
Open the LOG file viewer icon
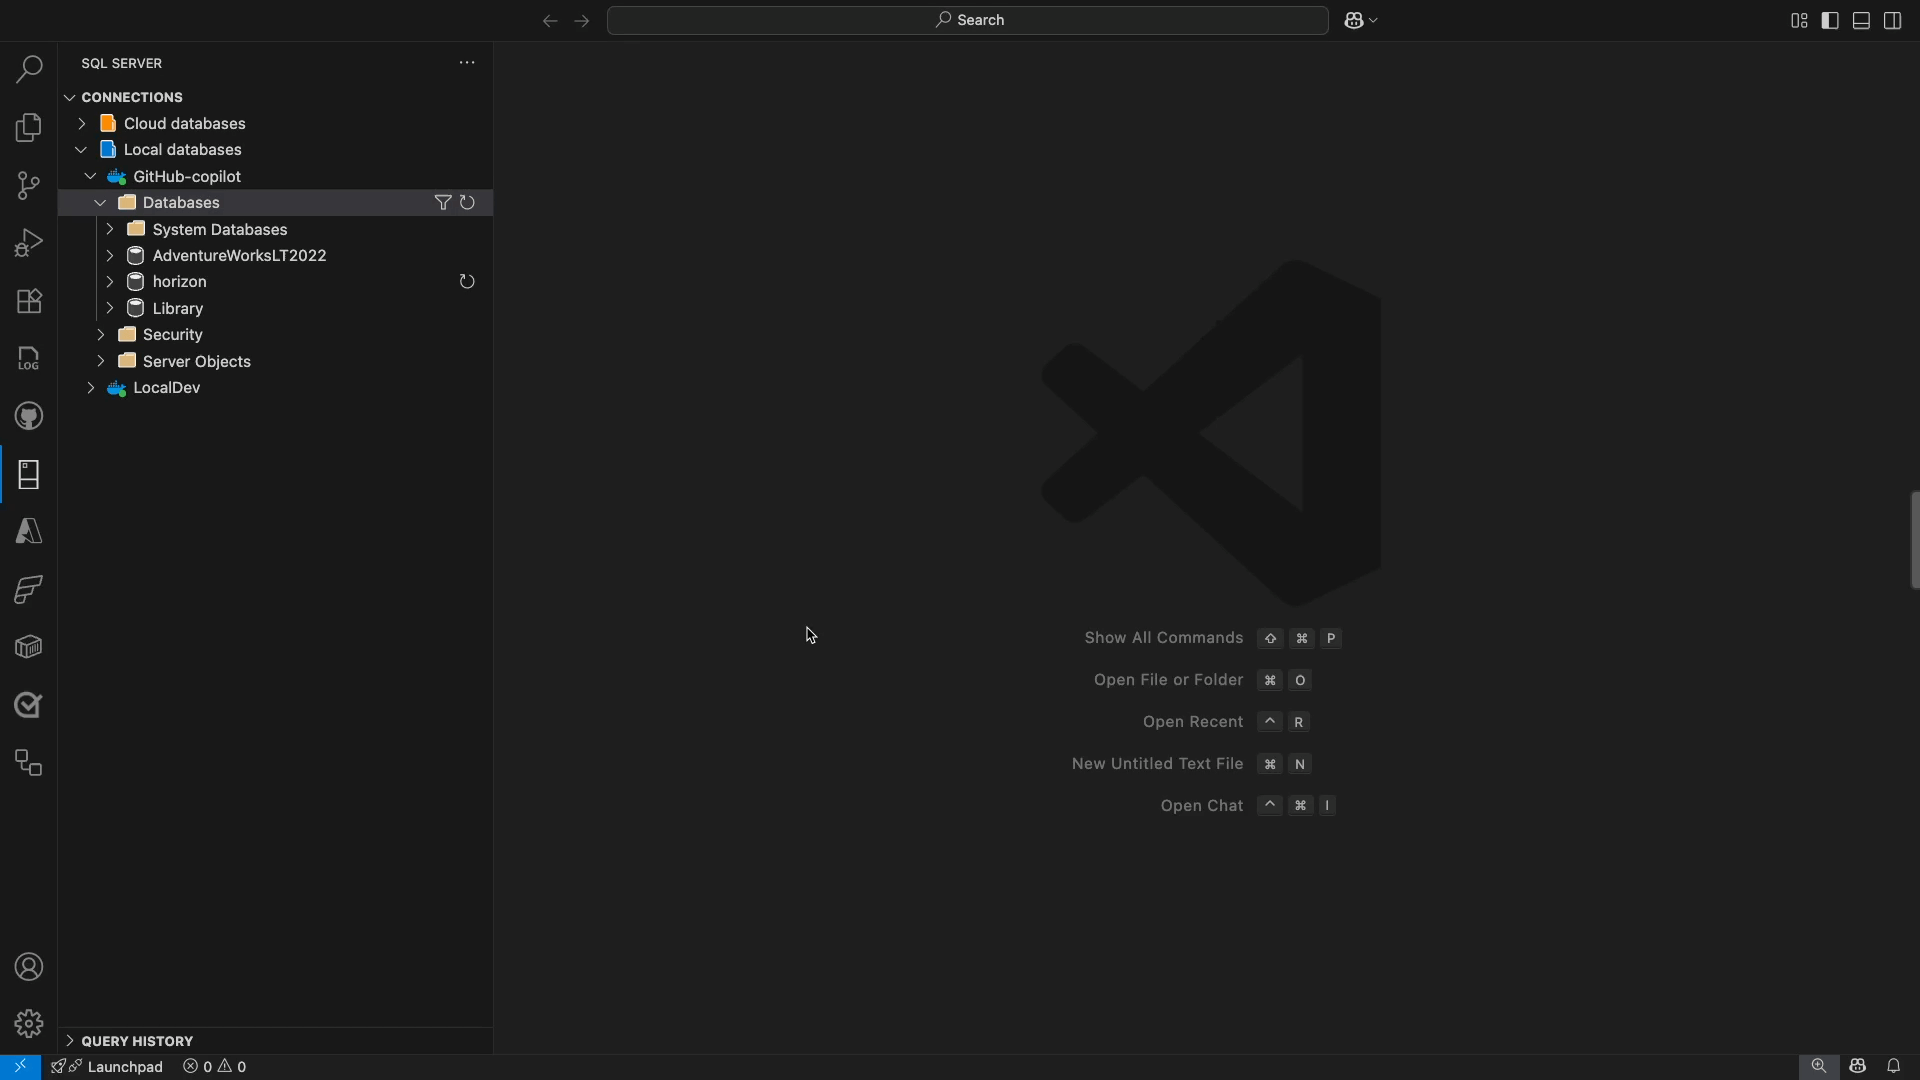pos(29,358)
